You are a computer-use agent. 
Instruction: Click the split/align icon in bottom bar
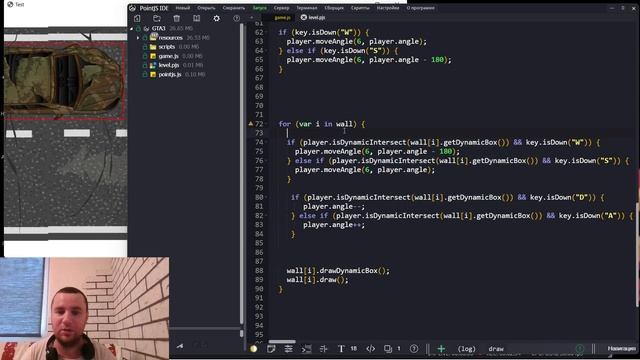point(324,349)
